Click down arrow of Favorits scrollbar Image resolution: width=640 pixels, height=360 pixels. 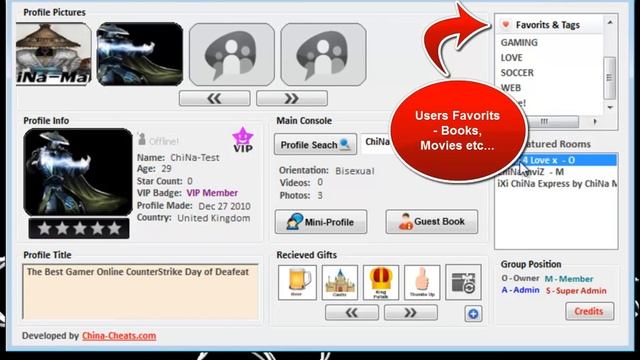tap(610, 107)
